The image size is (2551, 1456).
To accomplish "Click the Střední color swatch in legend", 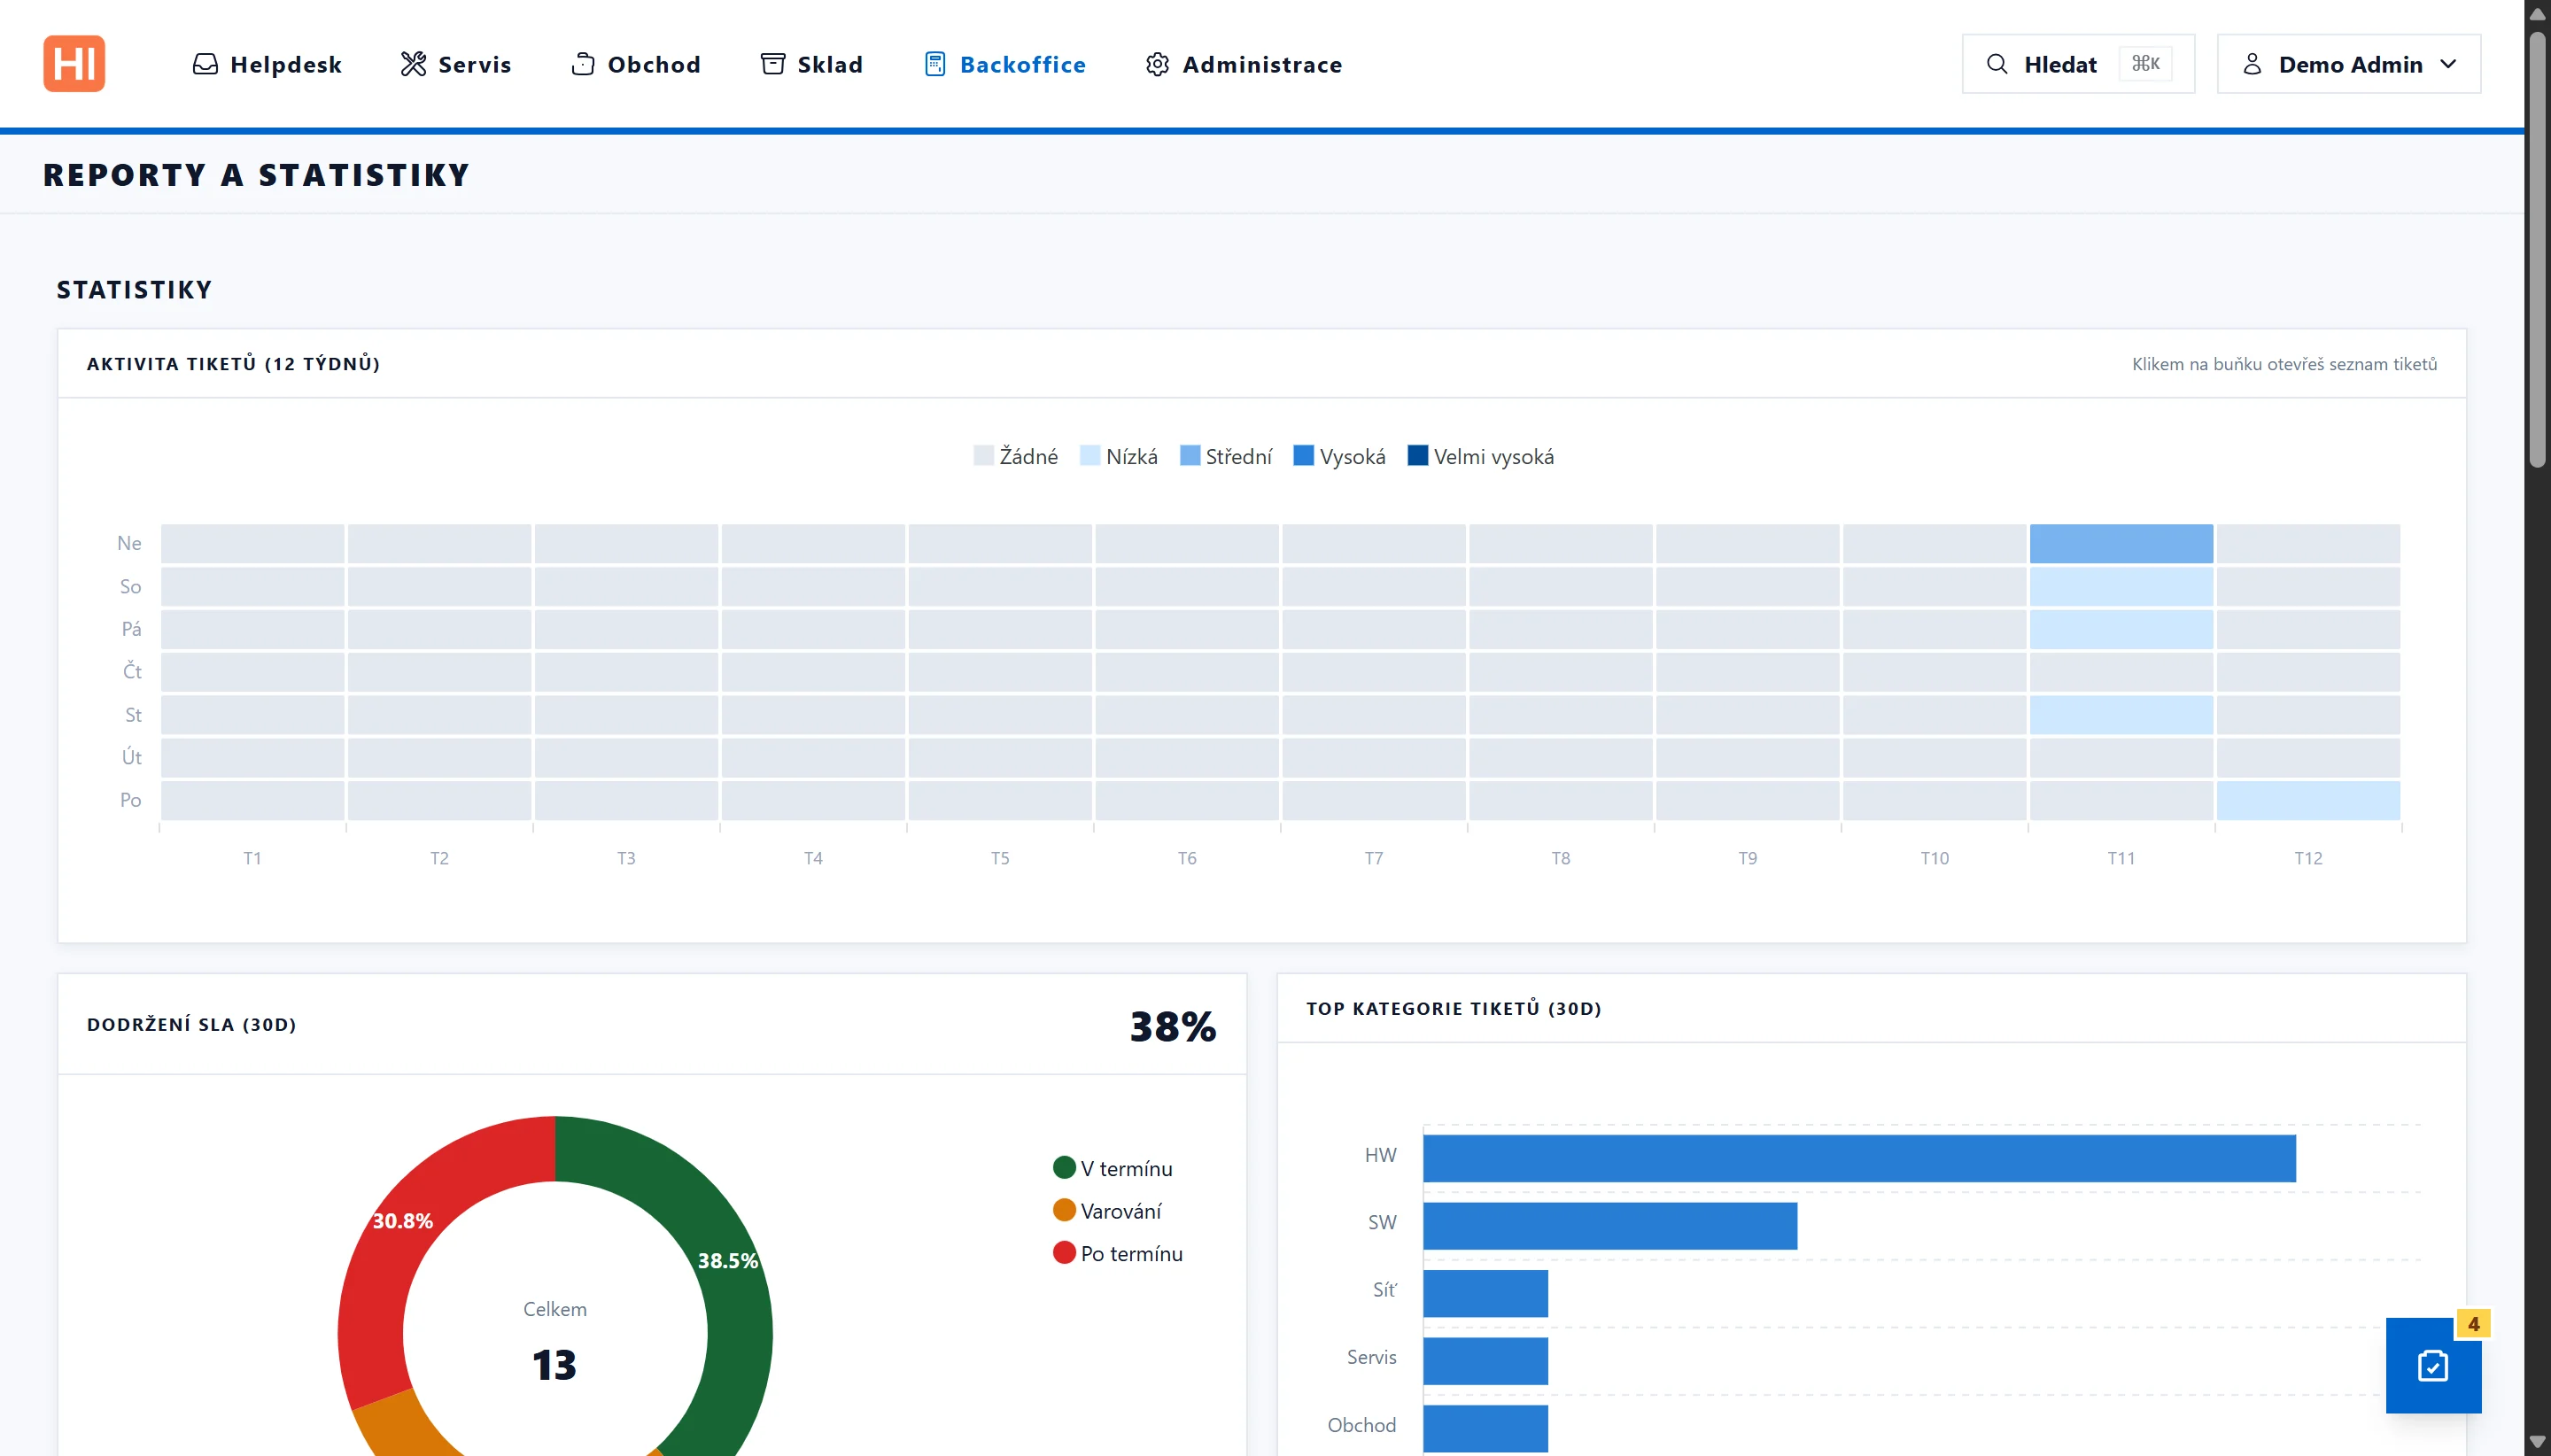I will tap(1189, 455).
